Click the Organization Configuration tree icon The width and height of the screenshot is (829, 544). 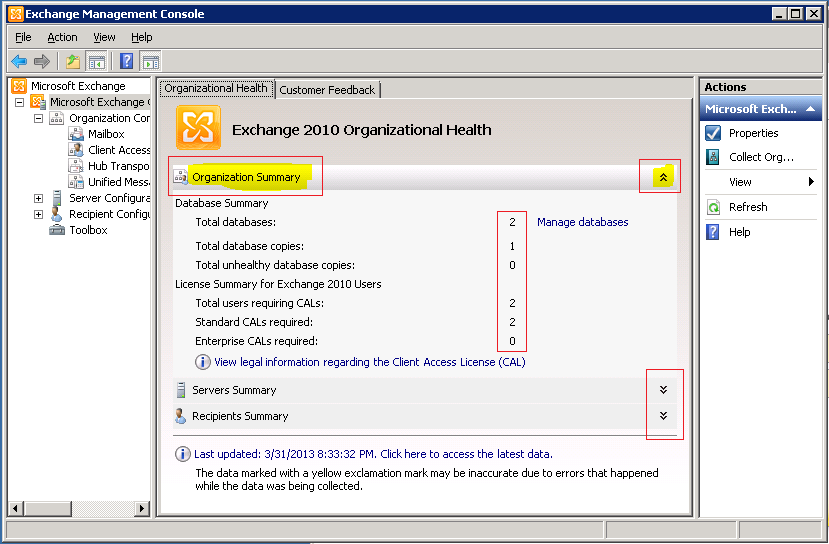tap(57, 118)
